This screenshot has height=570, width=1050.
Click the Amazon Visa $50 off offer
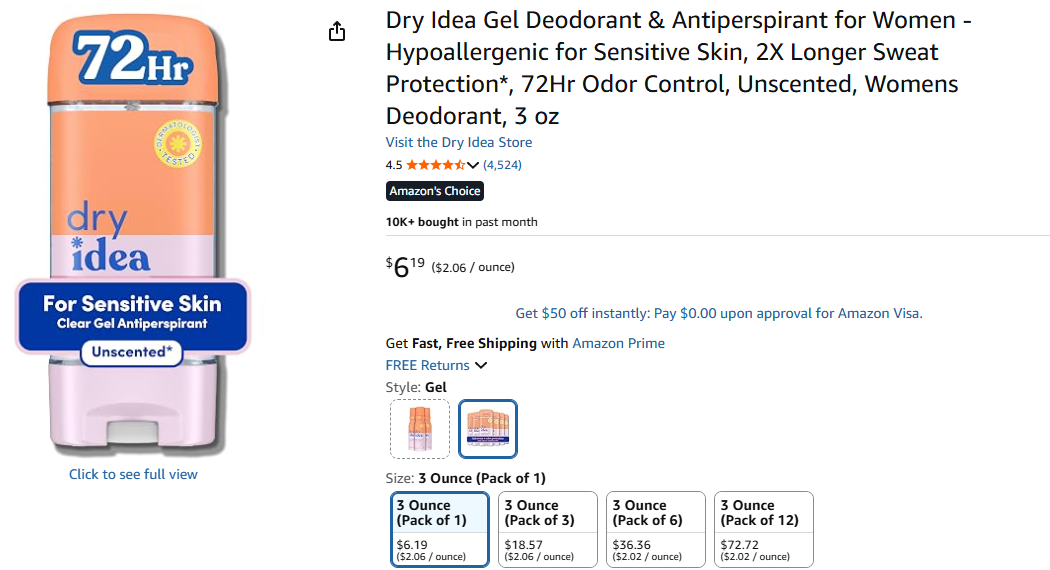719,313
